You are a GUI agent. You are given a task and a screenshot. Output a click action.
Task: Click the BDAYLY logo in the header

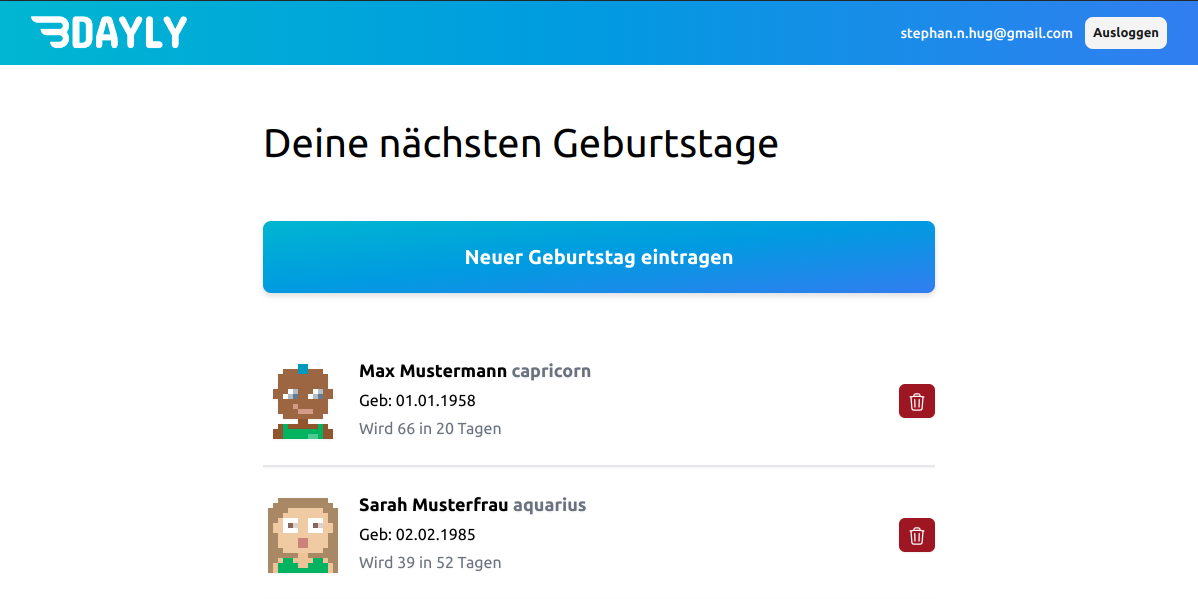[109, 32]
